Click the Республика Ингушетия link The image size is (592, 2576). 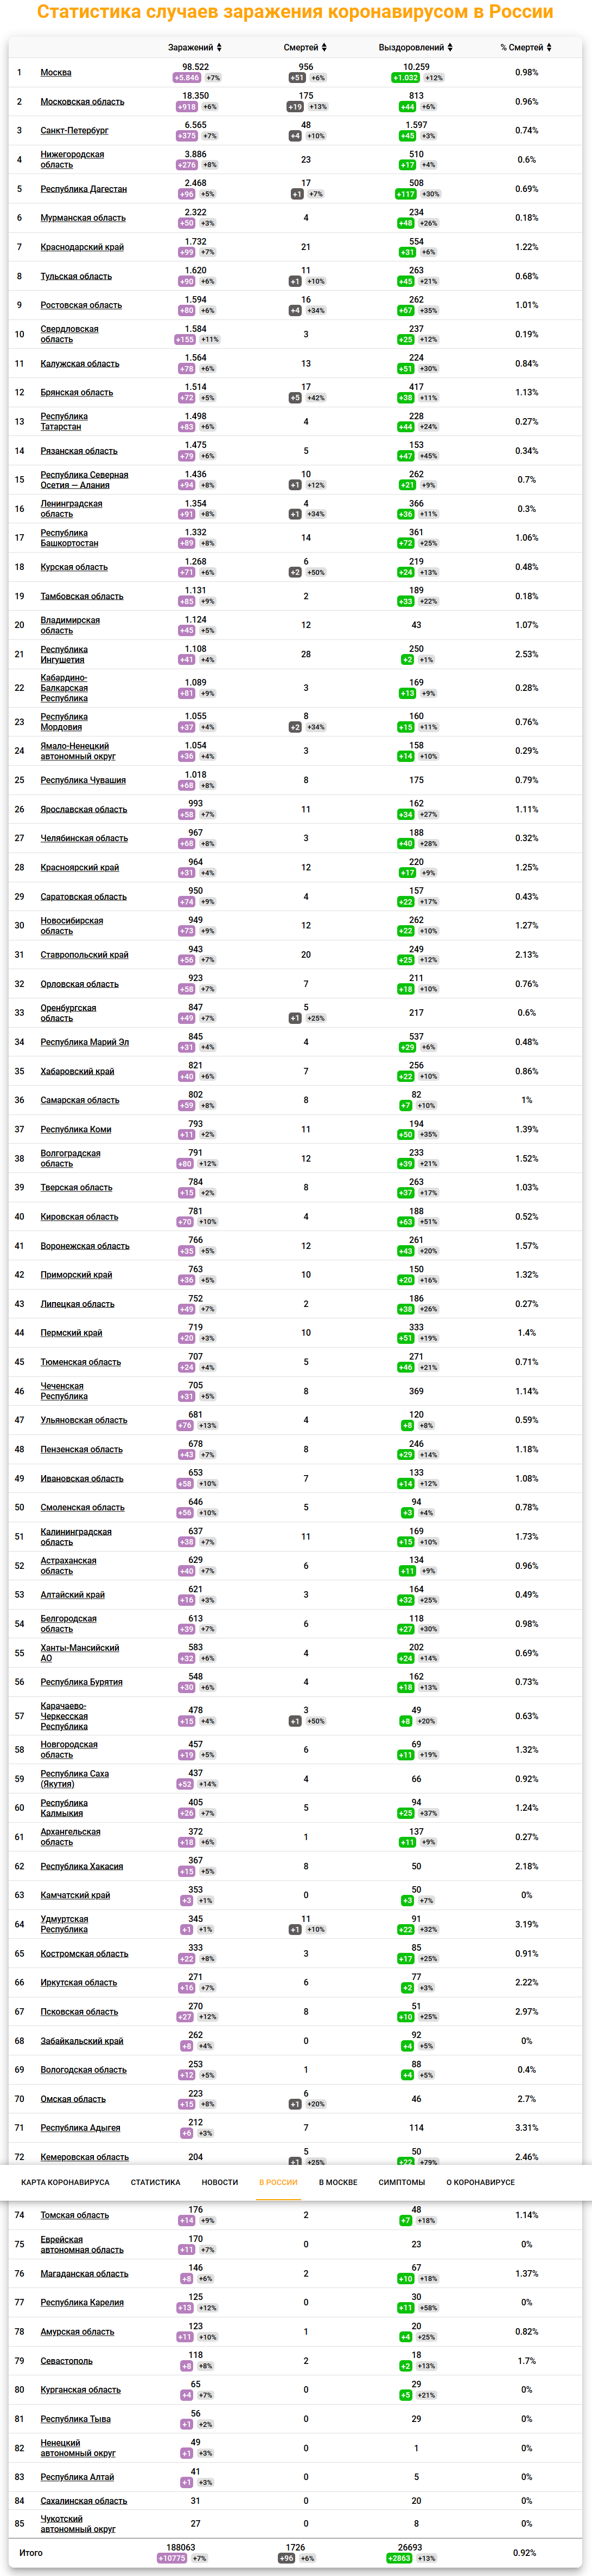[x=63, y=655]
